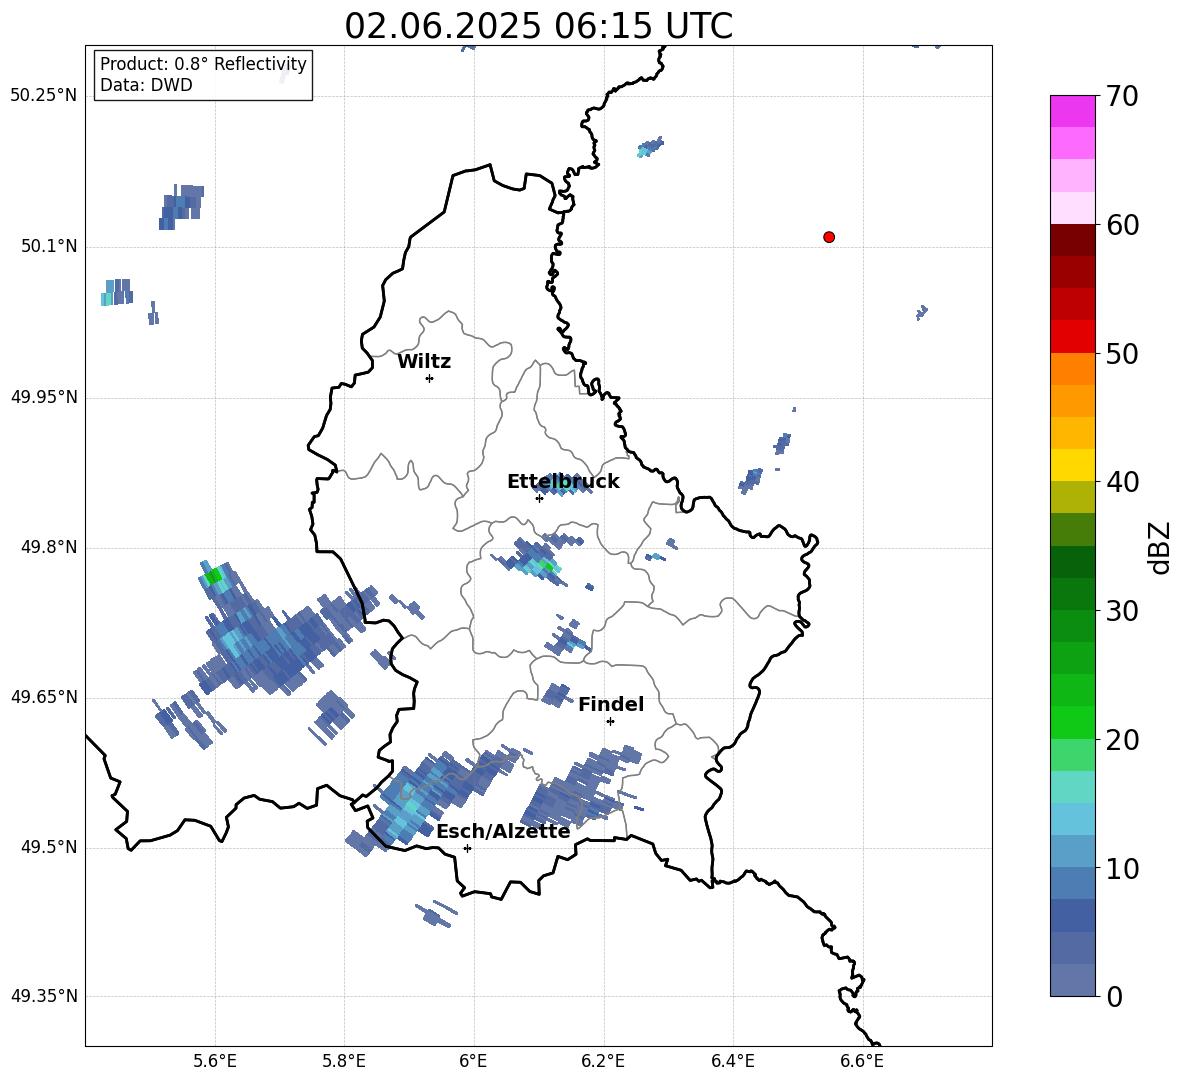This screenshot has height=1081, width=1184.
Task: Click the Esch/Alzette station cross marker
Action: click(x=467, y=848)
